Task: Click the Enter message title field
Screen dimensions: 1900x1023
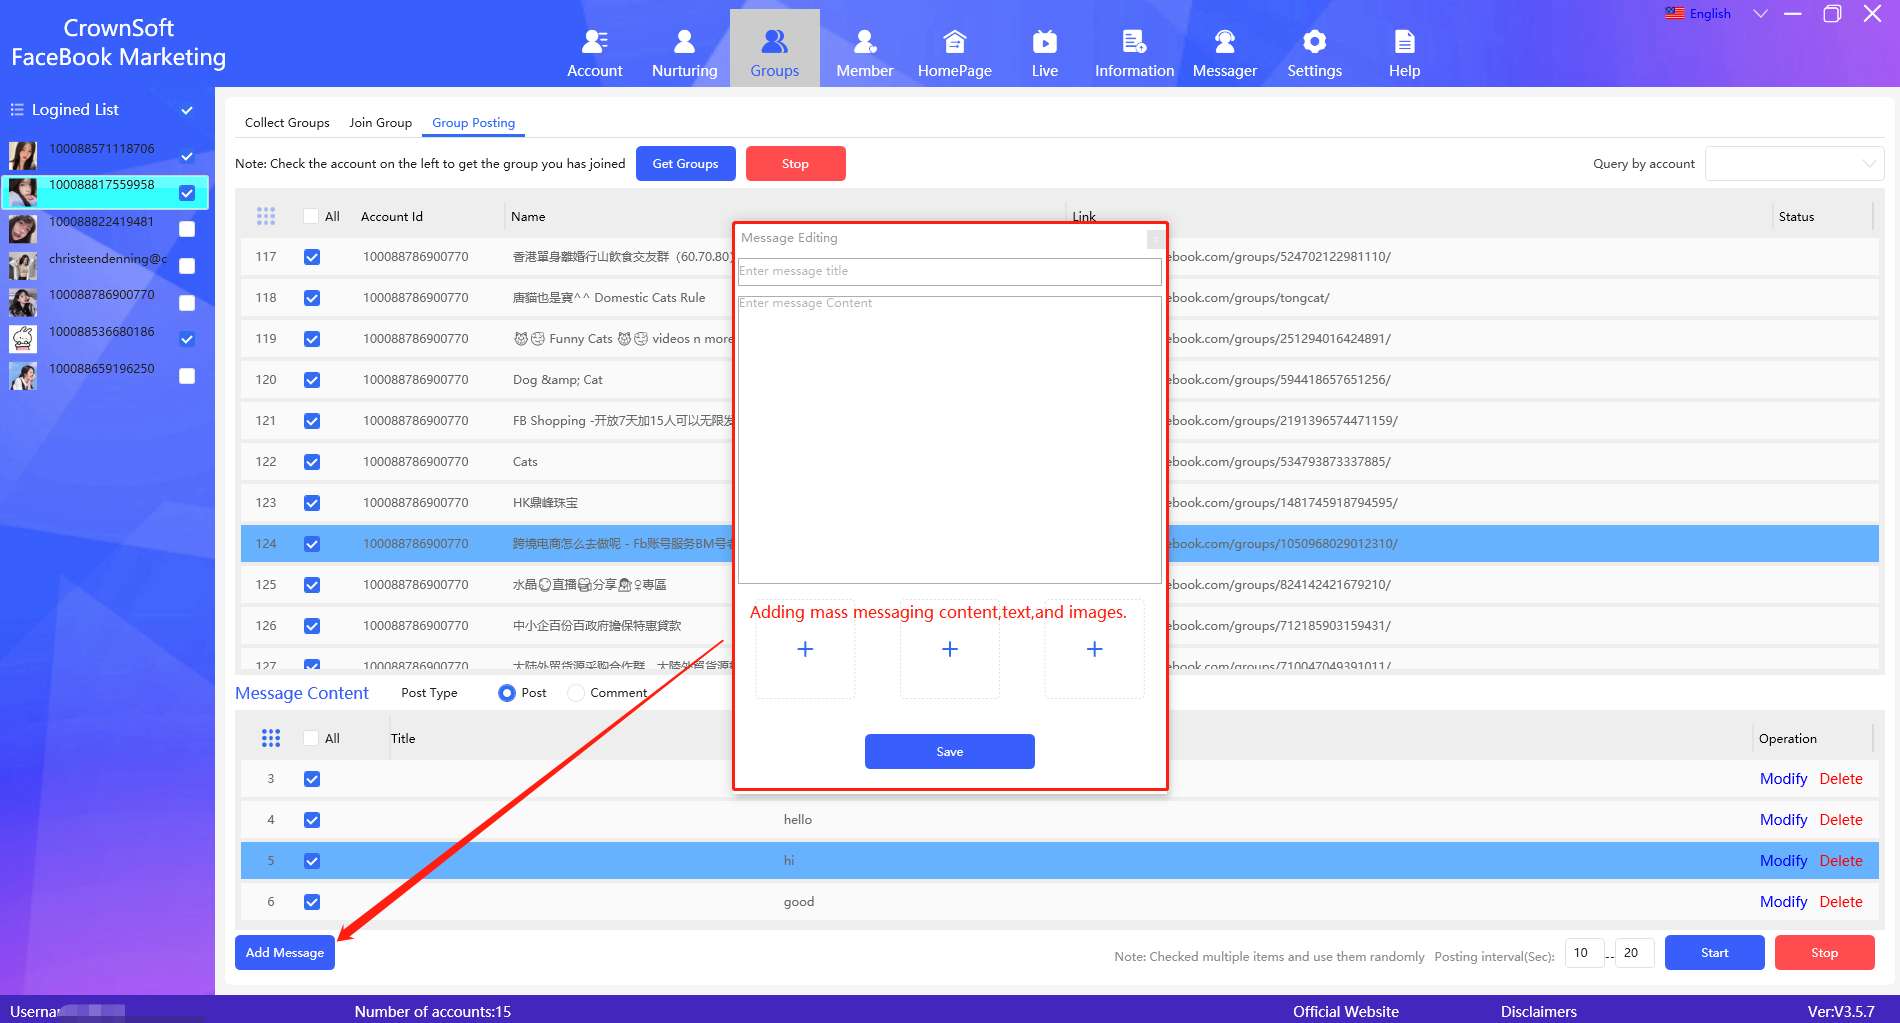Action: (x=948, y=271)
